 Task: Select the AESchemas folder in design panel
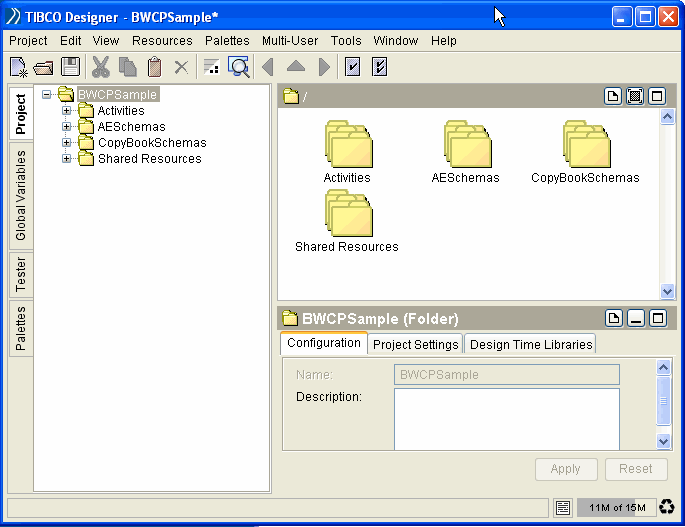point(466,152)
